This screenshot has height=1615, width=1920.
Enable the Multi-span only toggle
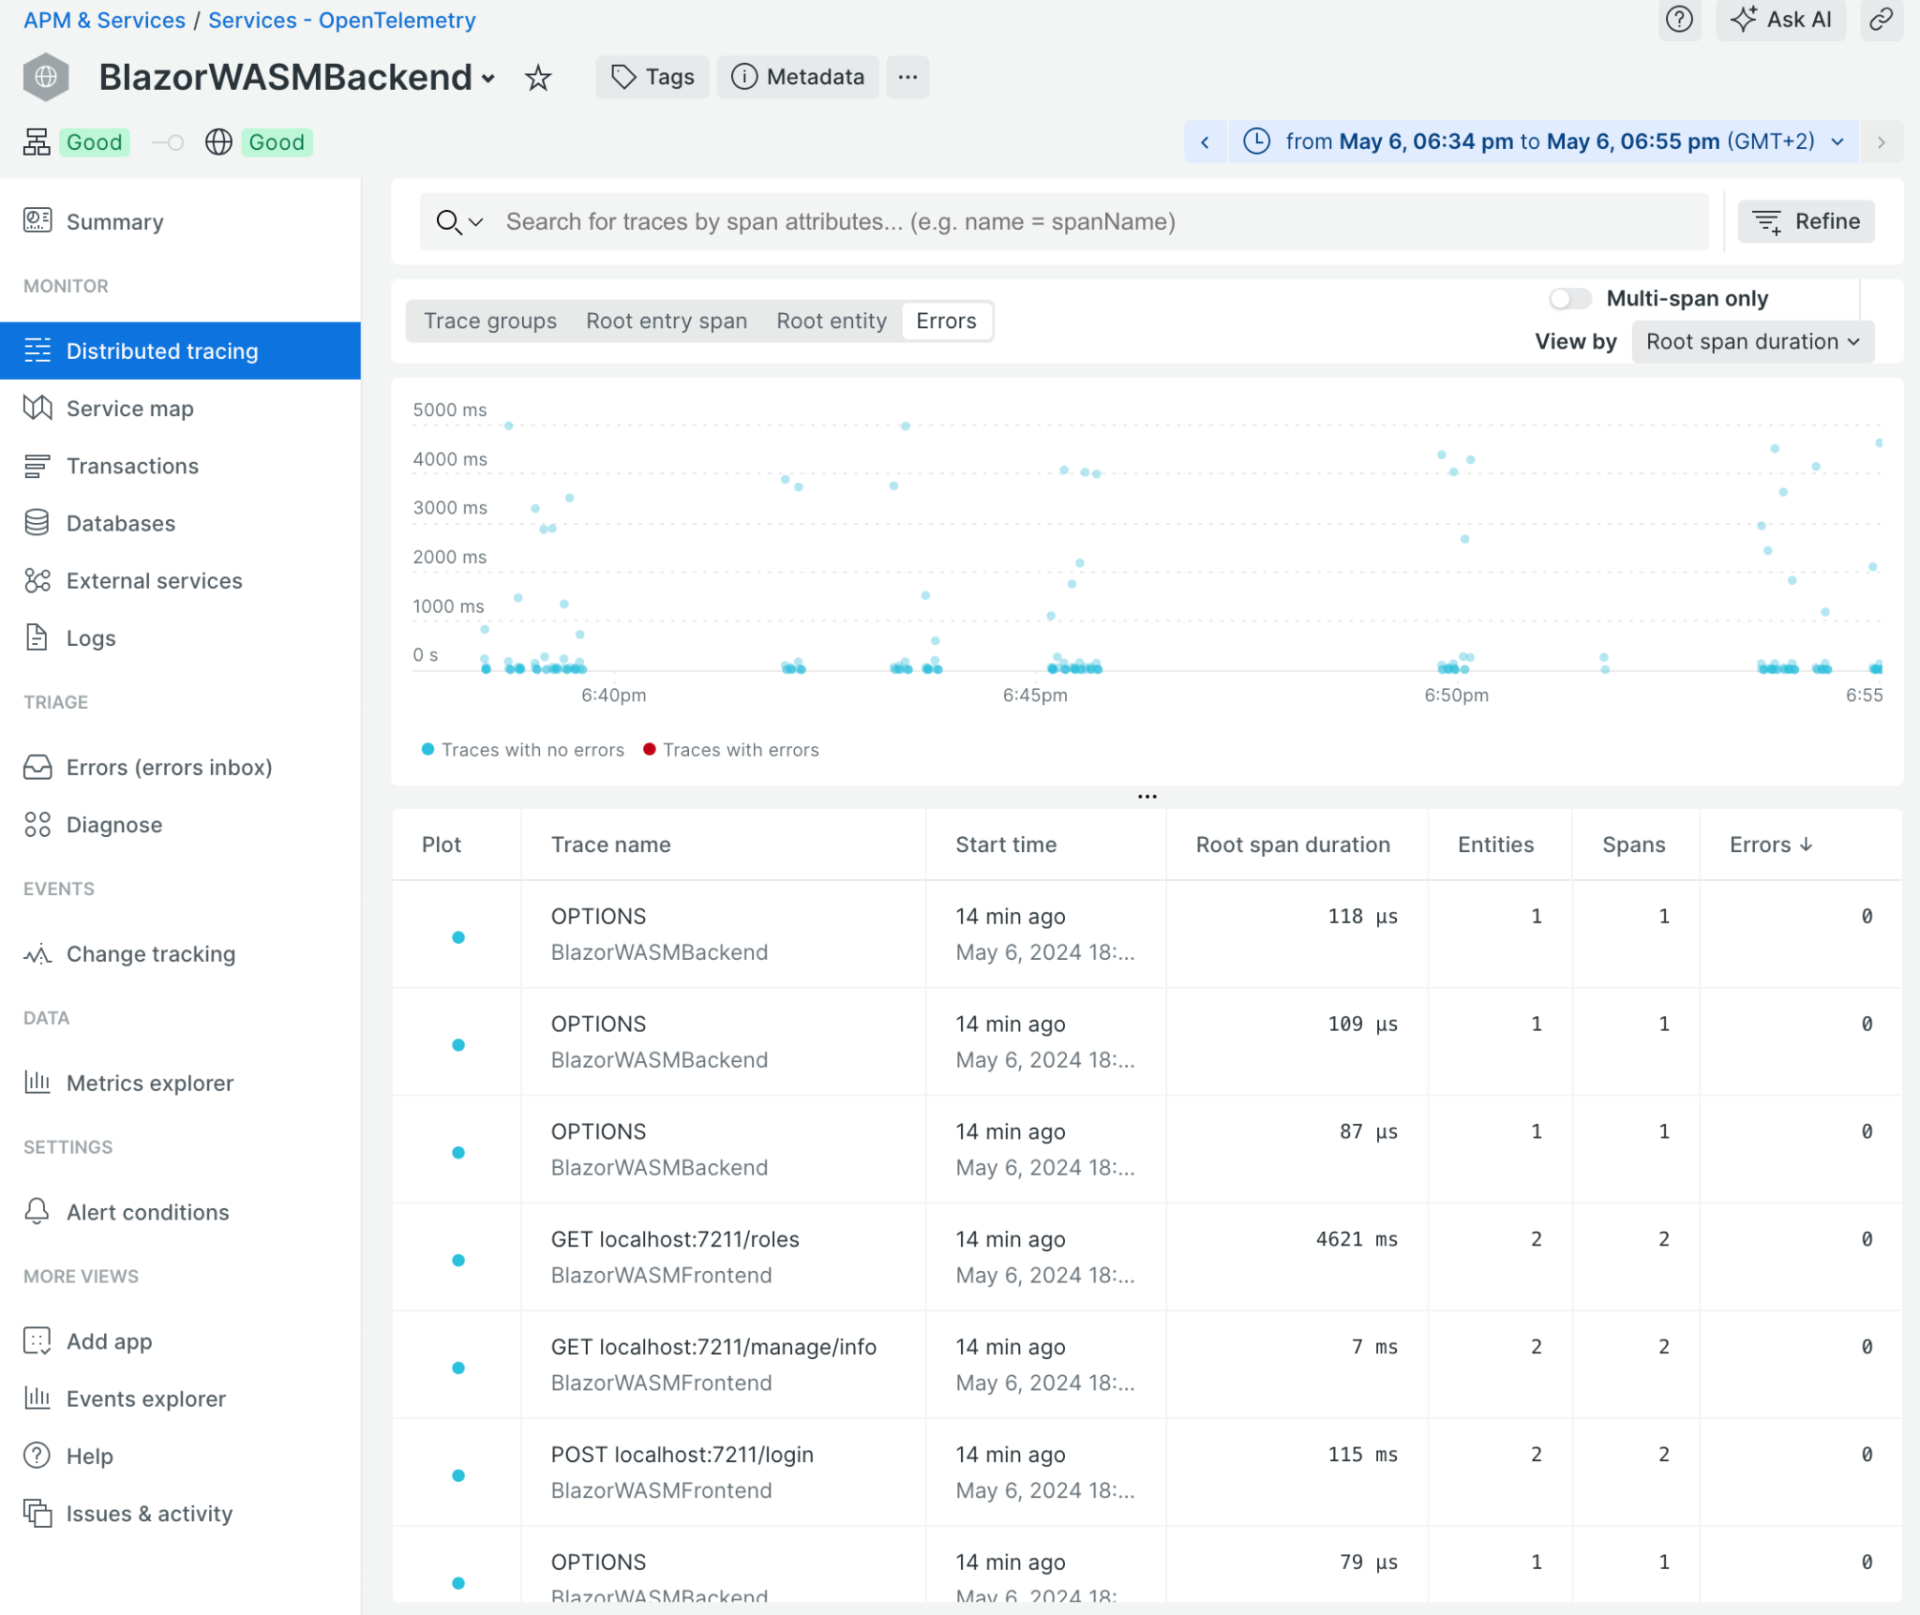(1569, 298)
